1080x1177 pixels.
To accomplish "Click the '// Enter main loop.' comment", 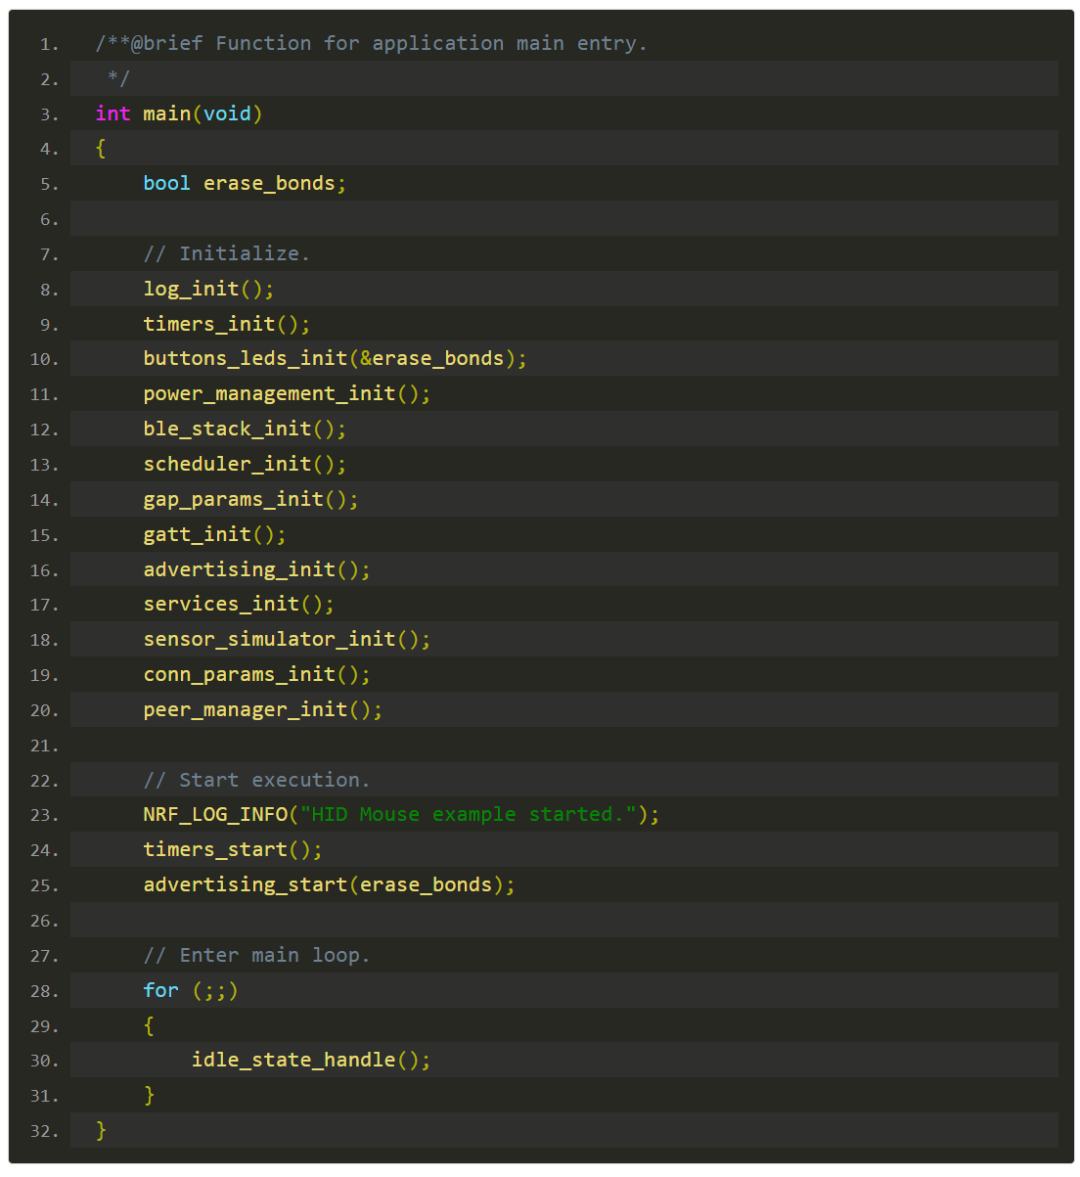I will pos(257,955).
